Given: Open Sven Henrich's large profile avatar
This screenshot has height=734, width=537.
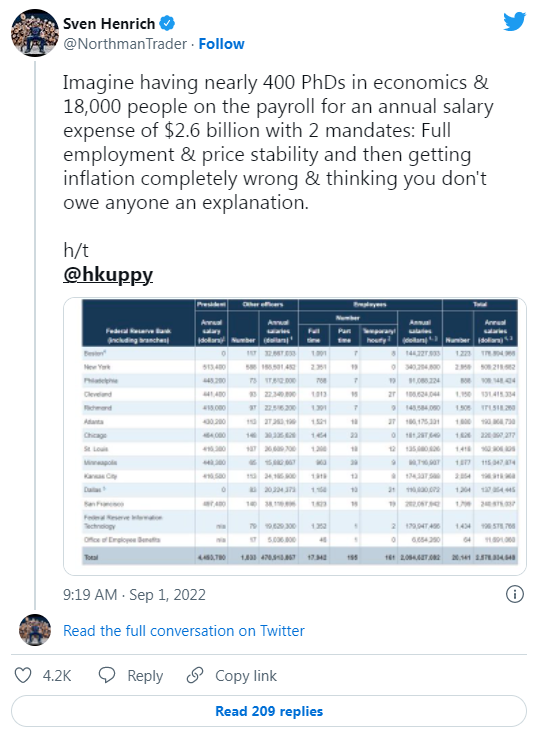Looking at the screenshot, I should 35,33.
